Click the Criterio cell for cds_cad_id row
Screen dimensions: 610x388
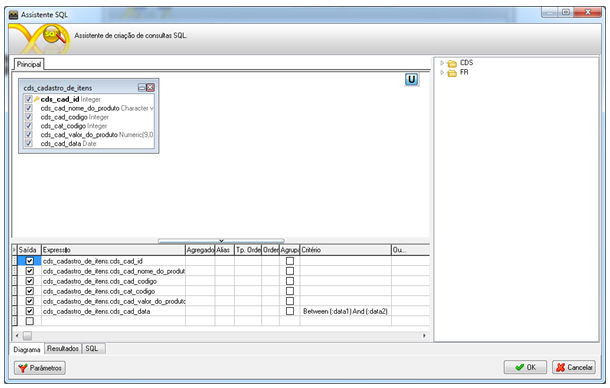click(x=345, y=261)
